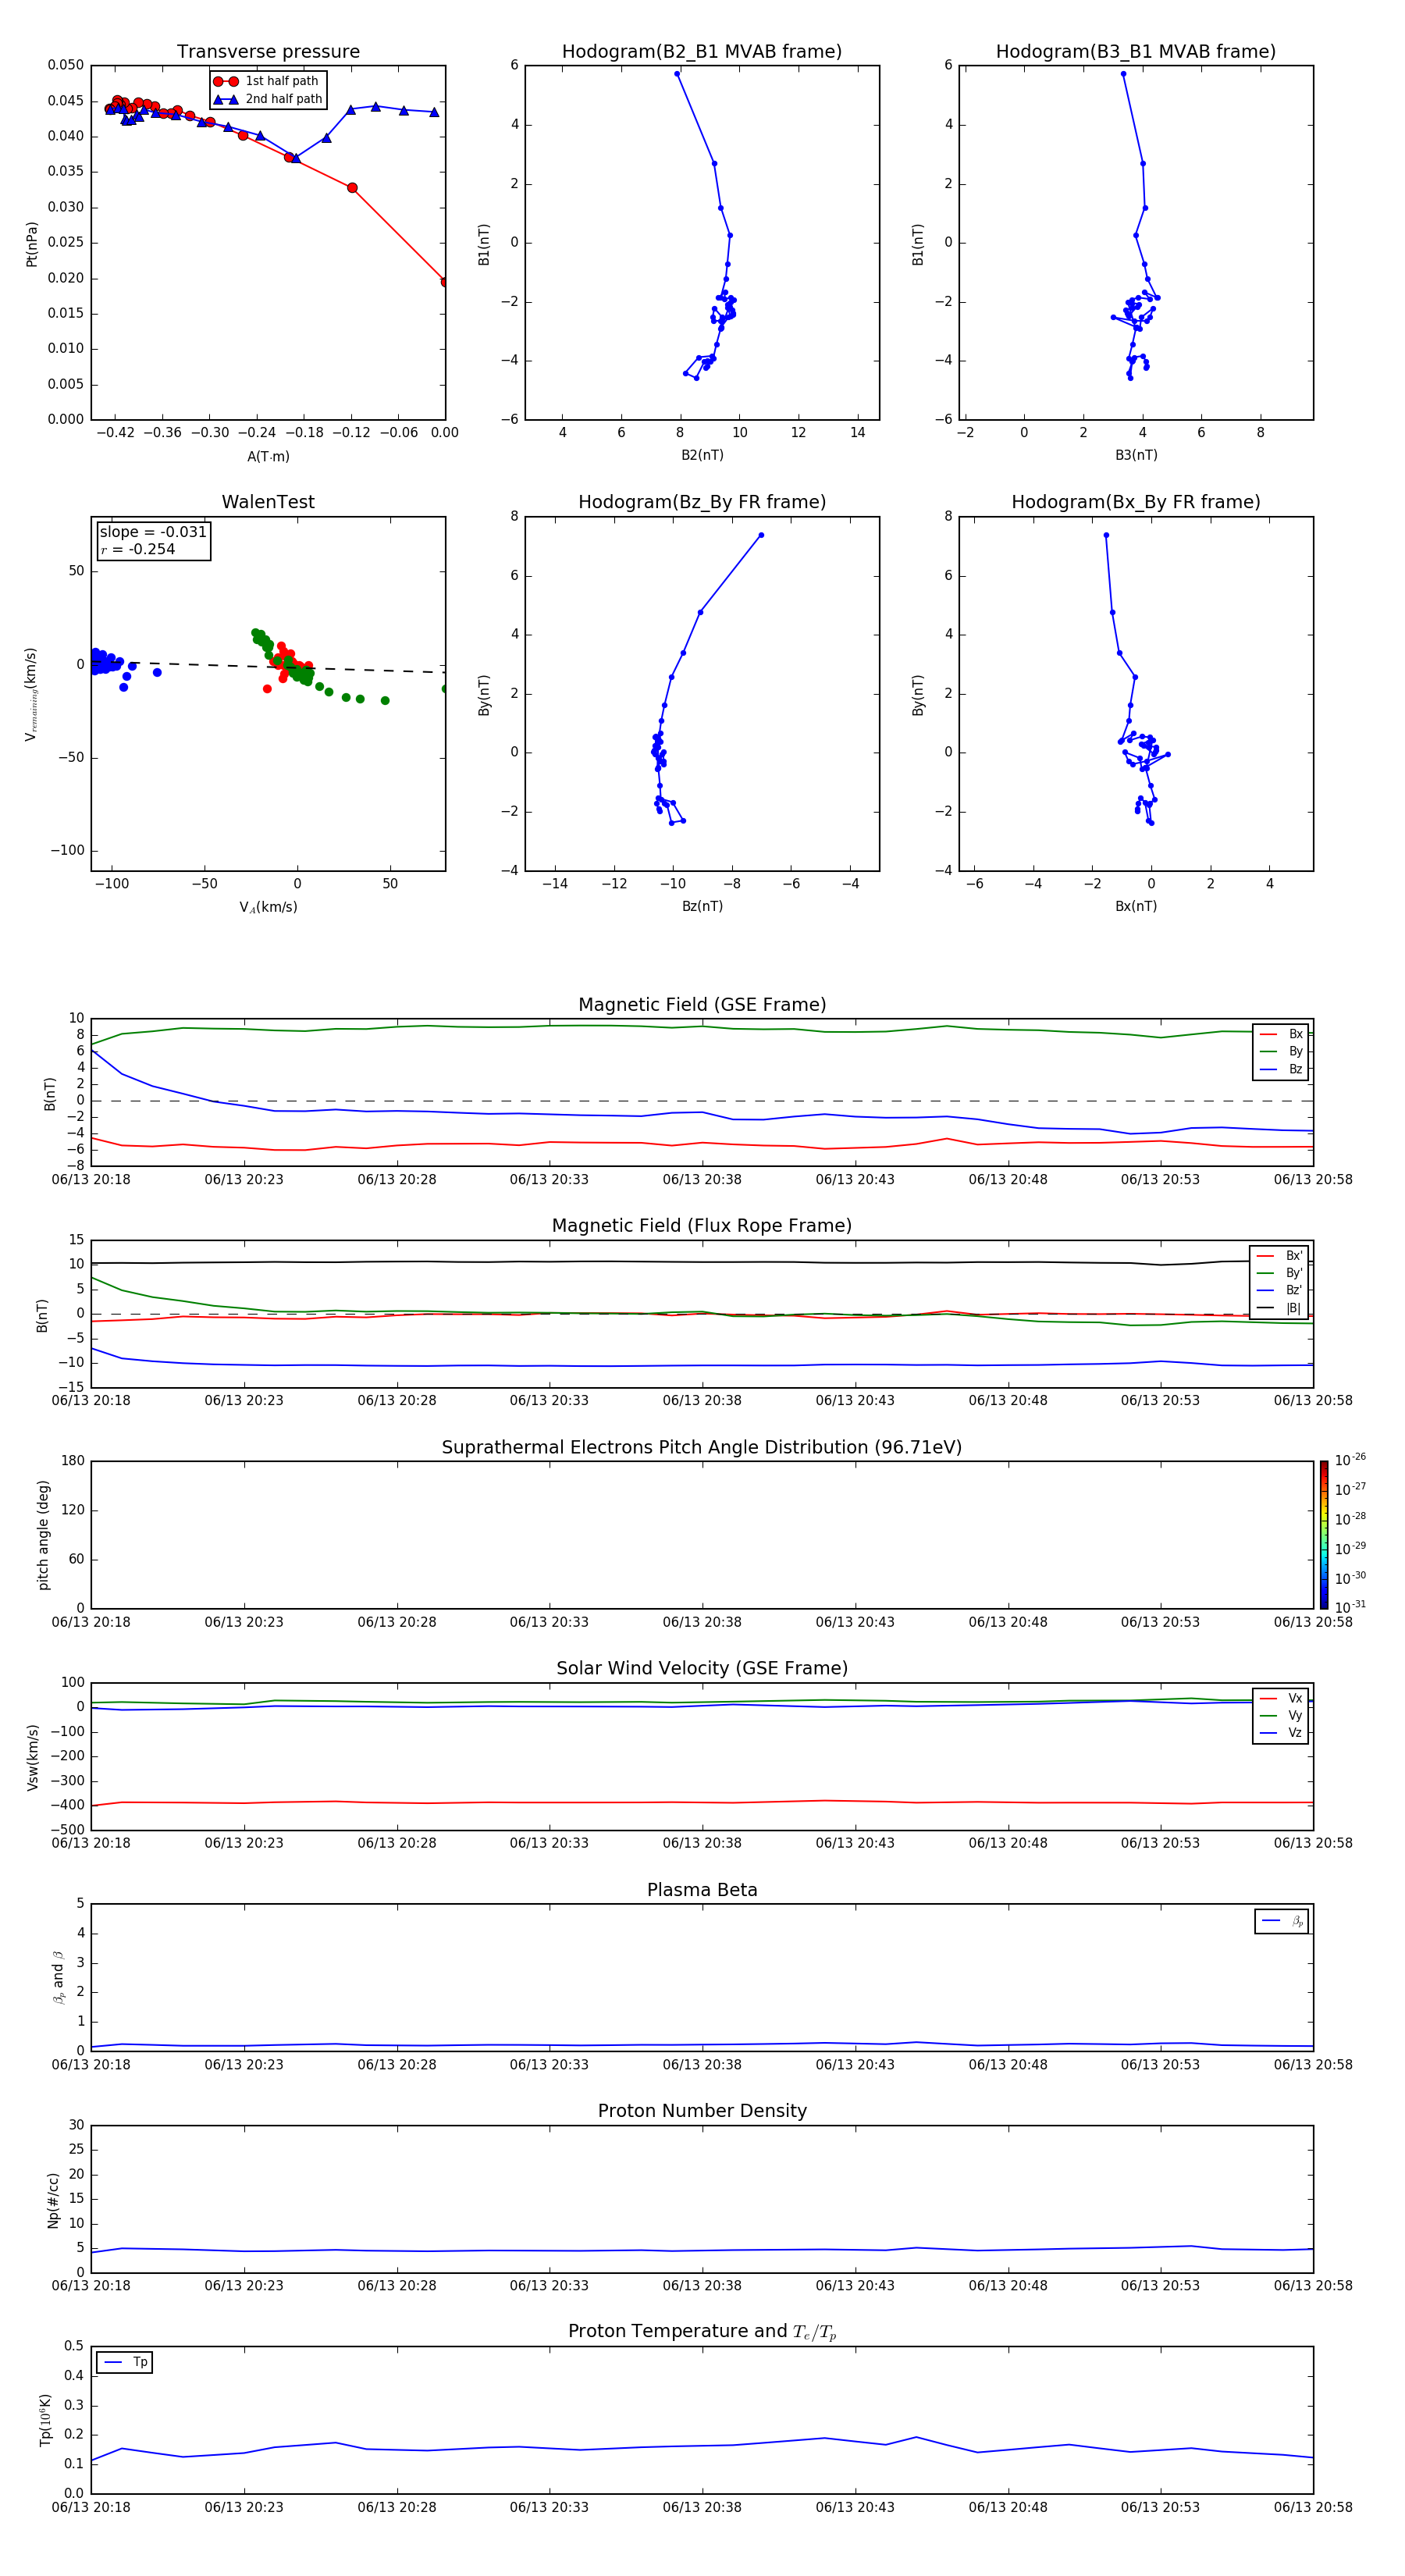Click the βp legend in Plasma Beta plot

[1282, 1921]
